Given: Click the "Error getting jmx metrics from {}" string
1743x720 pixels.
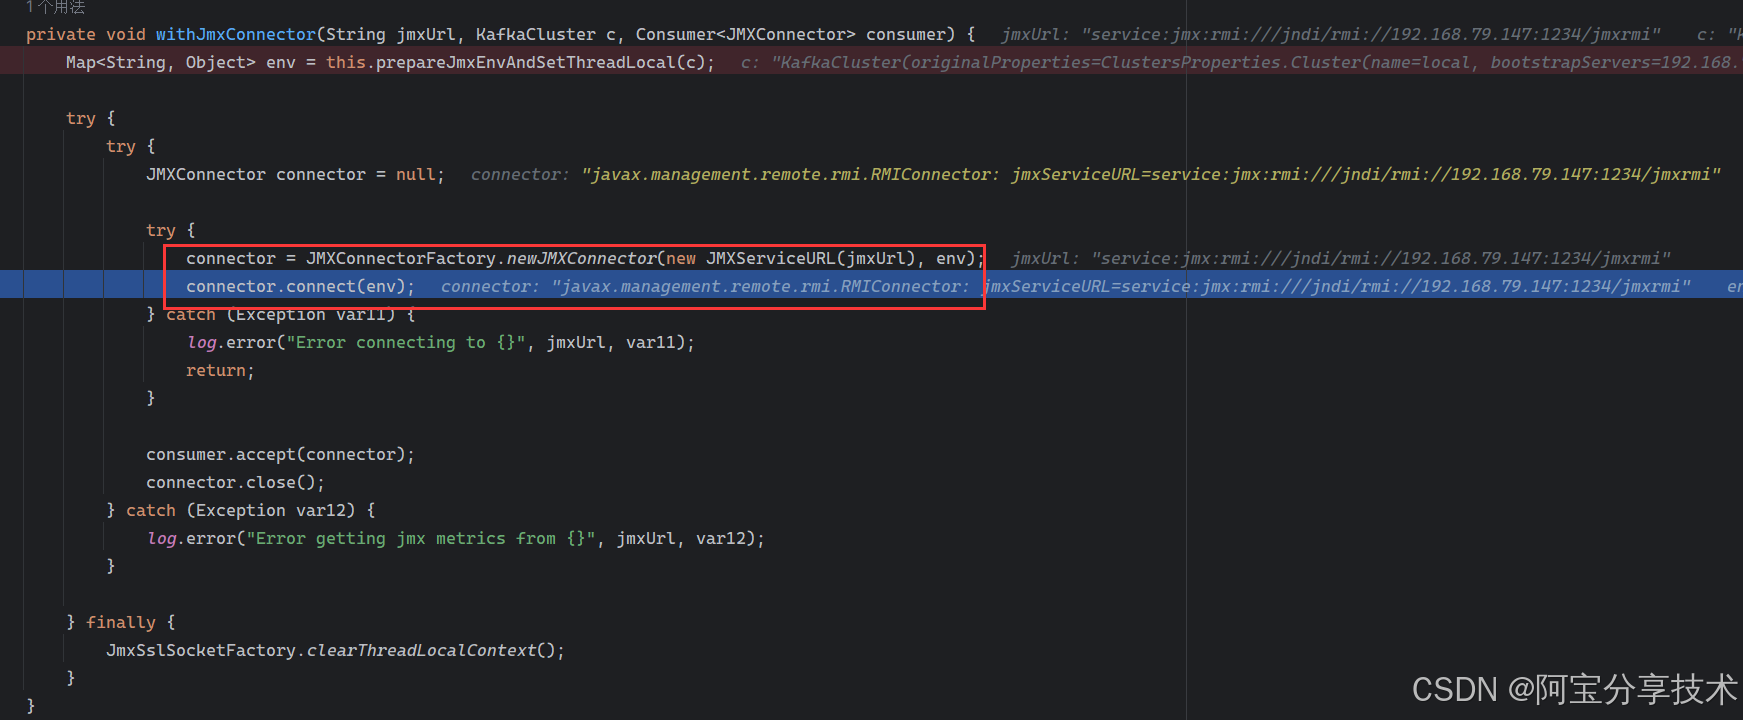Looking at the screenshot, I should click(x=421, y=538).
